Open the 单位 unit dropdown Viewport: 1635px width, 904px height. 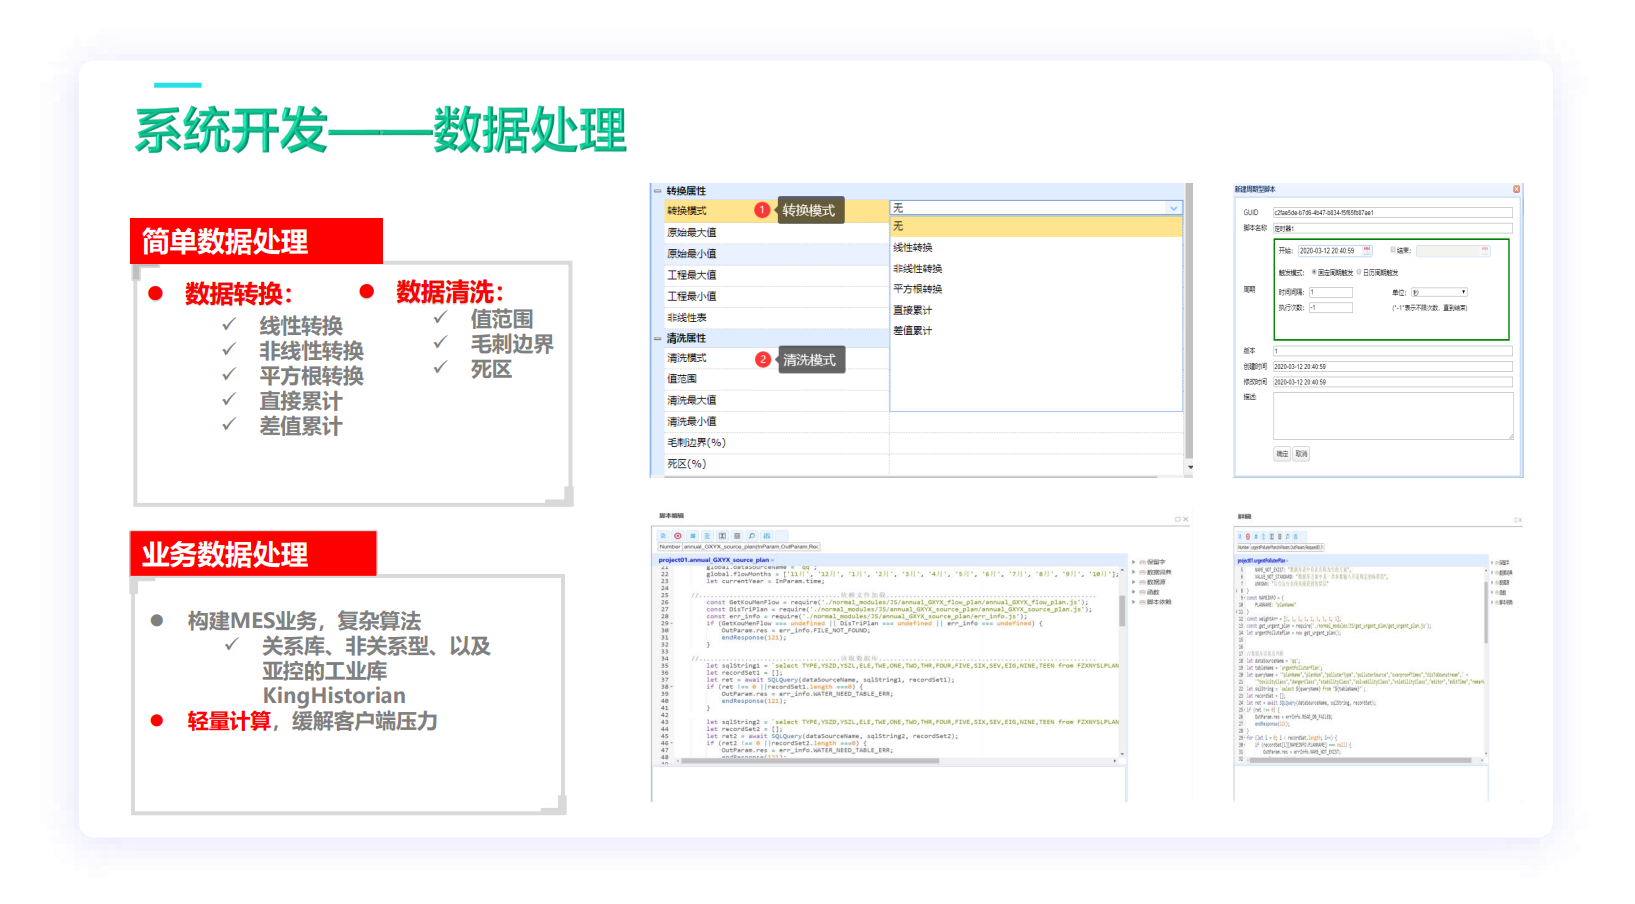pyautogui.click(x=1439, y=292)
